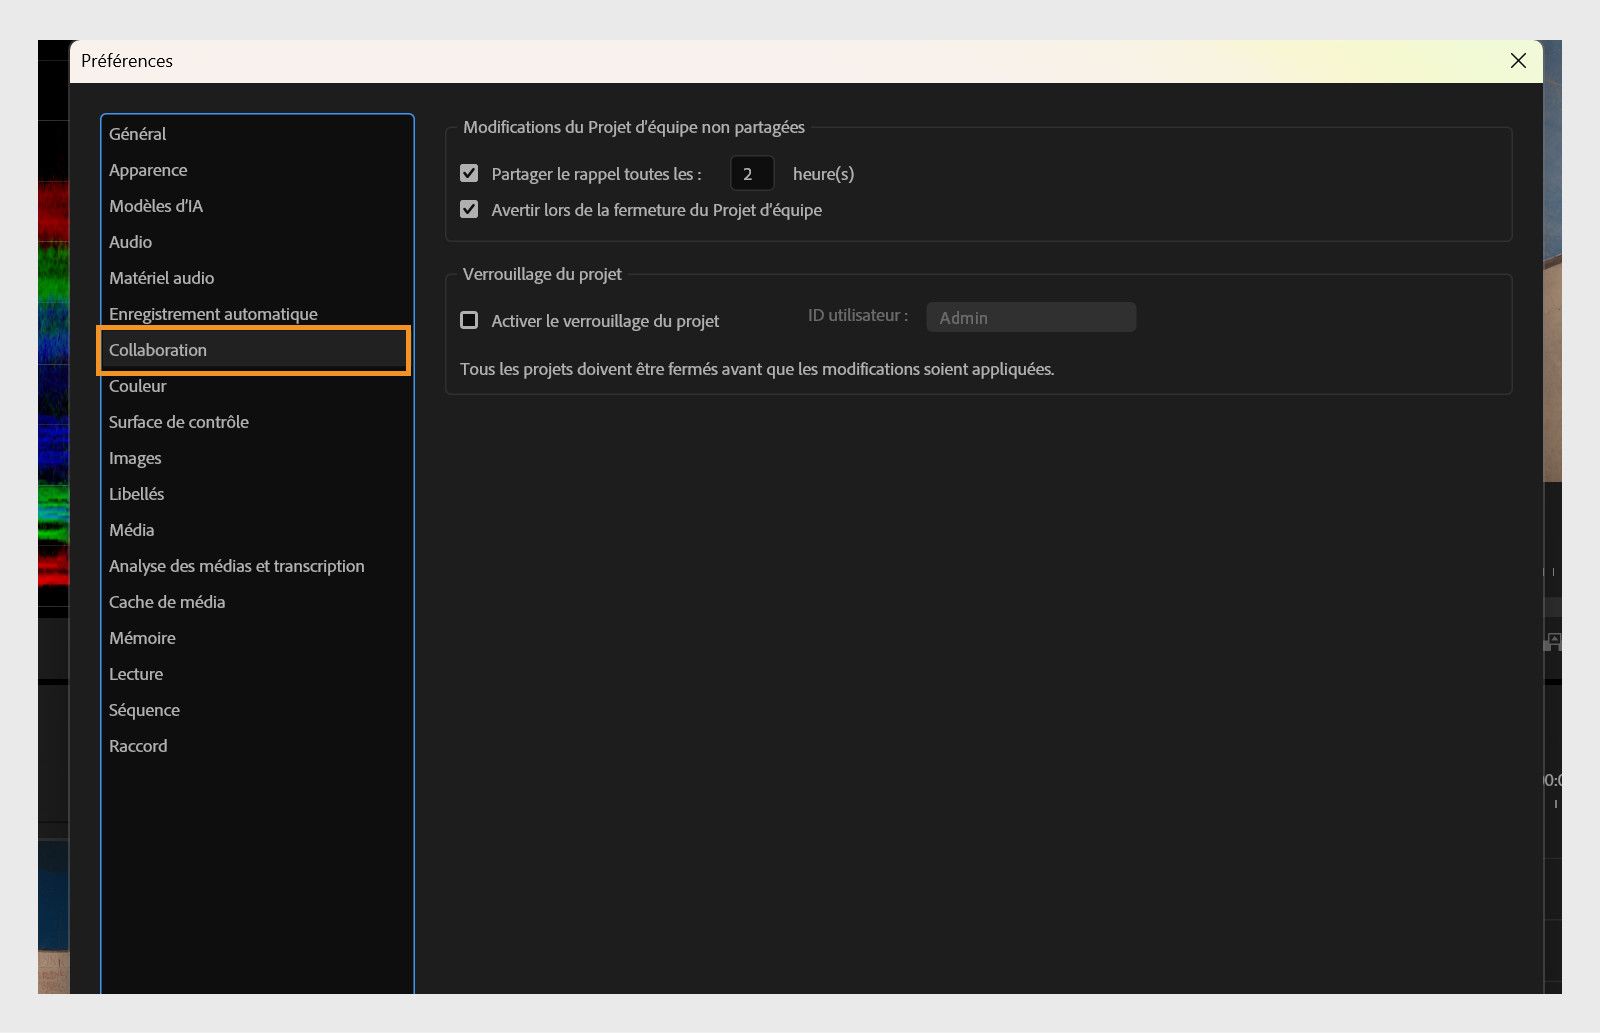Click the ID utilisateur label
Image resolution: width=1600 pixels, height=1033 pixels.
[858, 315]
